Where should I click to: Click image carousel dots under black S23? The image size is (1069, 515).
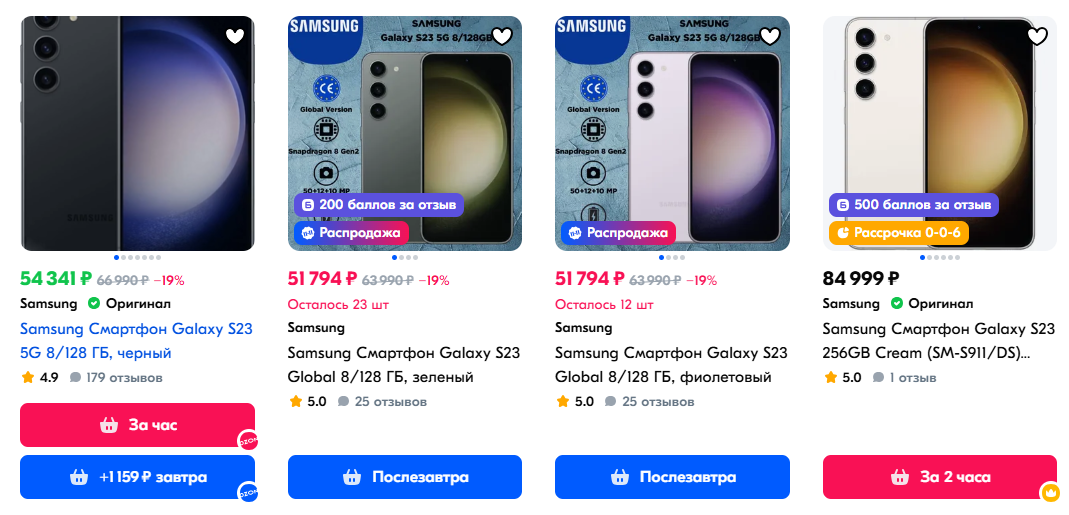click(138, 258)
